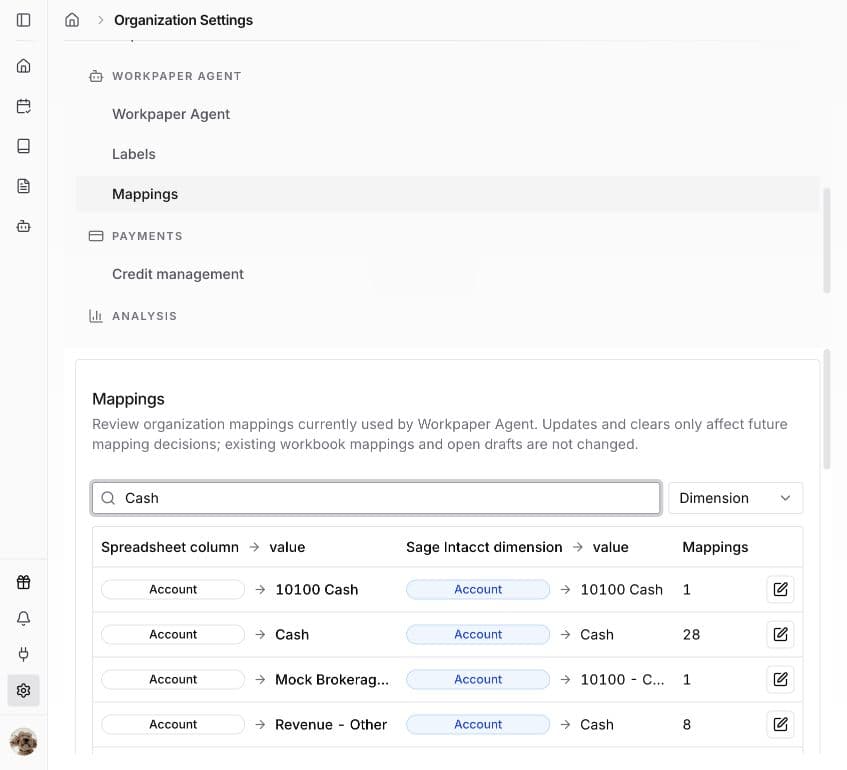Open the Dimension dropdown

click(735, 498)
